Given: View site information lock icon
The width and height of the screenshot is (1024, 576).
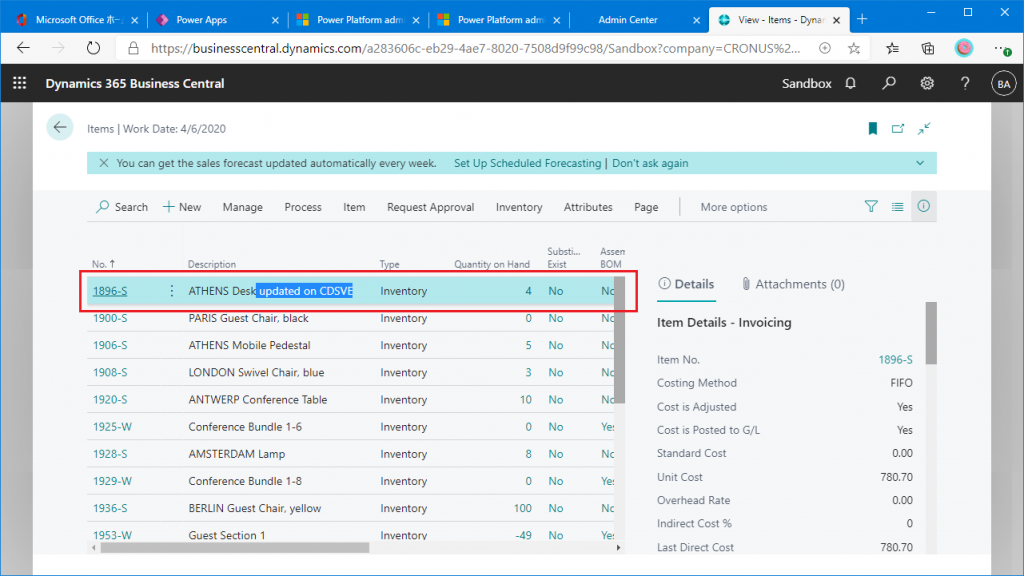Looking at the screenshot, I should click(x=133, y=48).
